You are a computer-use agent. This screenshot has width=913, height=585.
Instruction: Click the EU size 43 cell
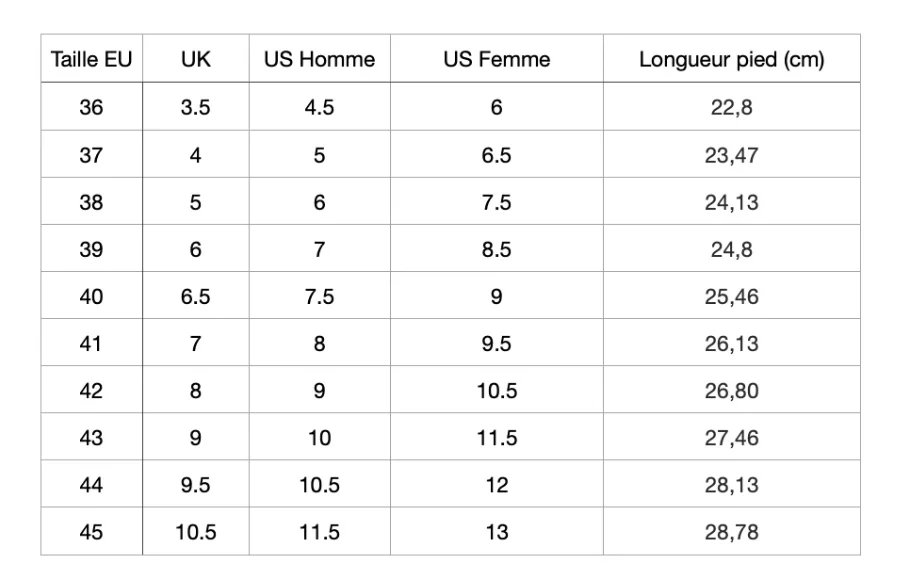pyautogui.click(x=91, y=437)
